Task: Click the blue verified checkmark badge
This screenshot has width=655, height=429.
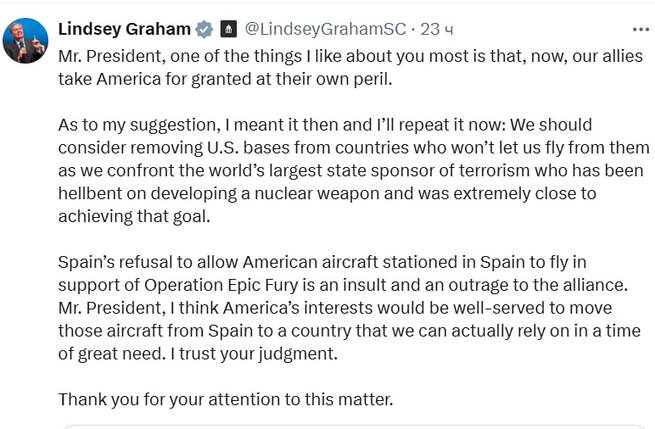Action: click(204, 28)
